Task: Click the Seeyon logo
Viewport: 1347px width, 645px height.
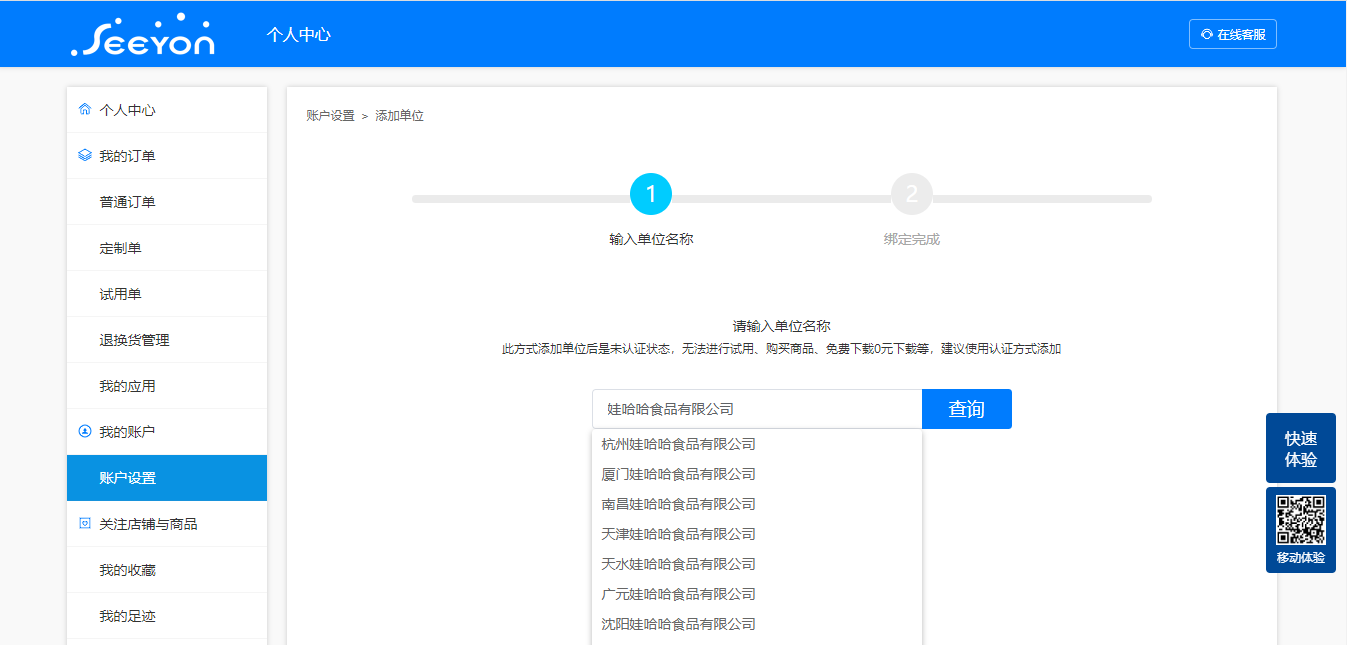Action: coord(143,34)
